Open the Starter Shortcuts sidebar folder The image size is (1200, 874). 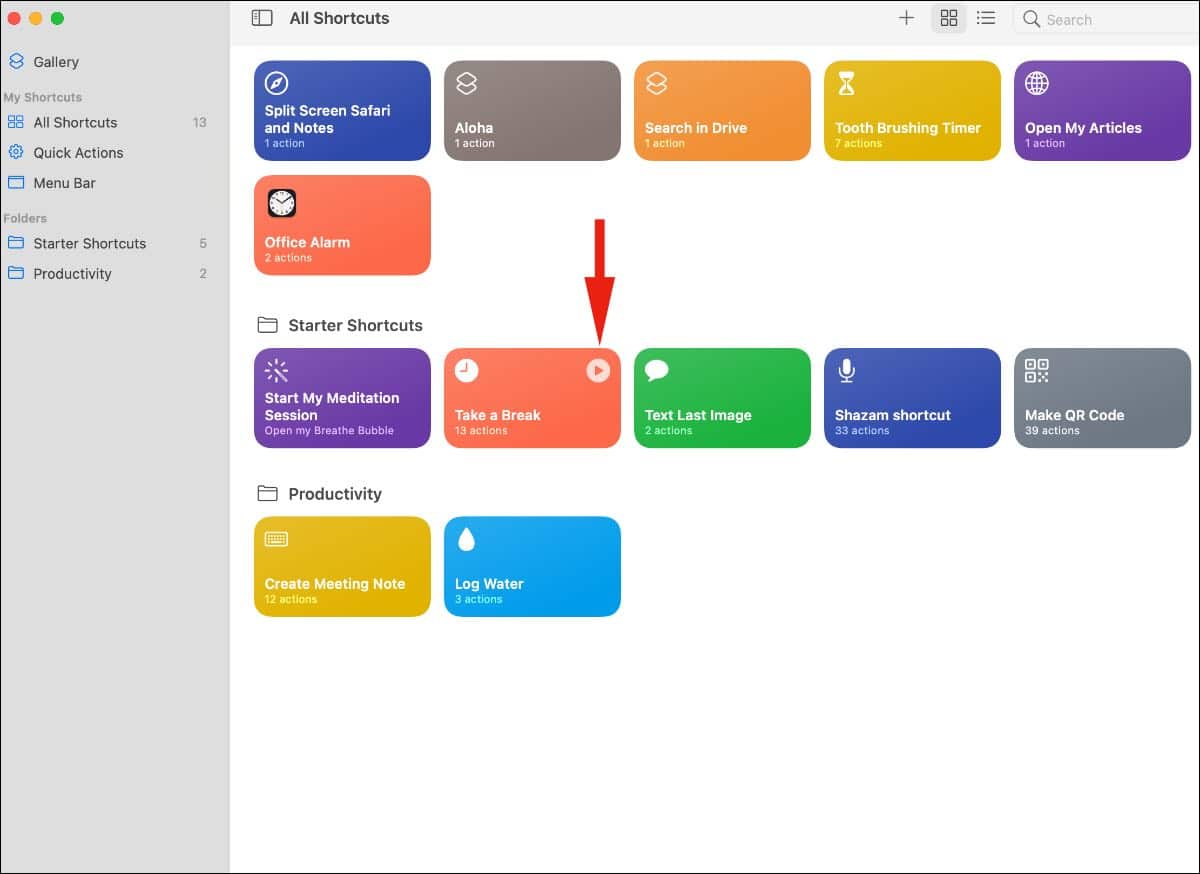point(89,243)
